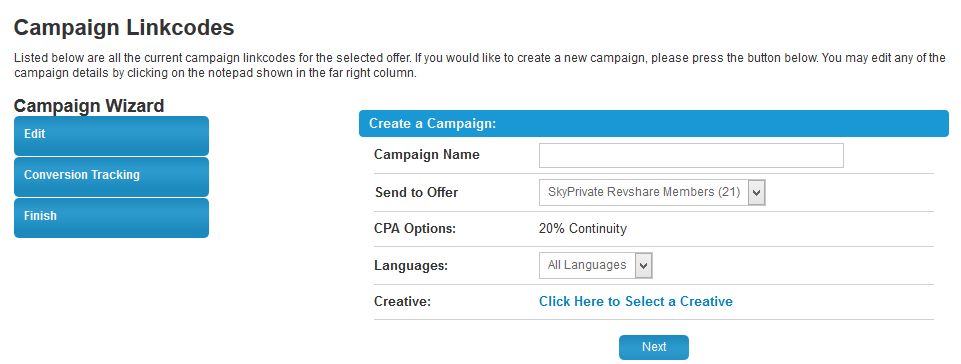Click the Campaign Name label
Image resolution: width=961 pixels, height=364 pixels.
click(x=427, y=155)
